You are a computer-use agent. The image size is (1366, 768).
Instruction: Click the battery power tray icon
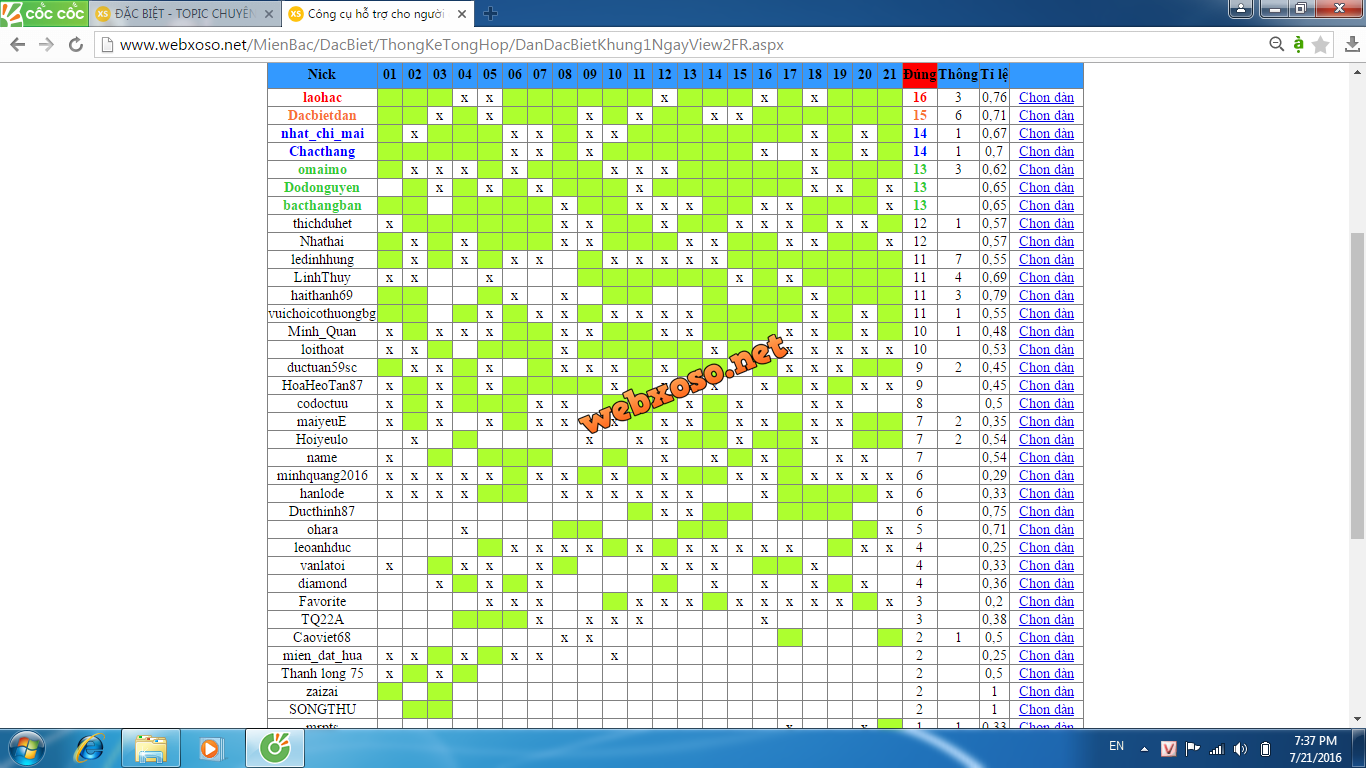pos(1265,748)
